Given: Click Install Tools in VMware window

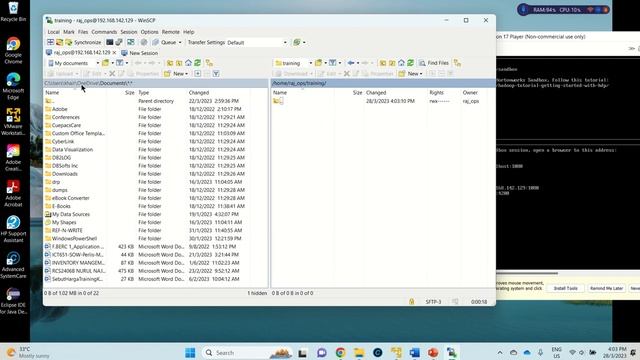Looking at the screenshot, I should (565, 288).
